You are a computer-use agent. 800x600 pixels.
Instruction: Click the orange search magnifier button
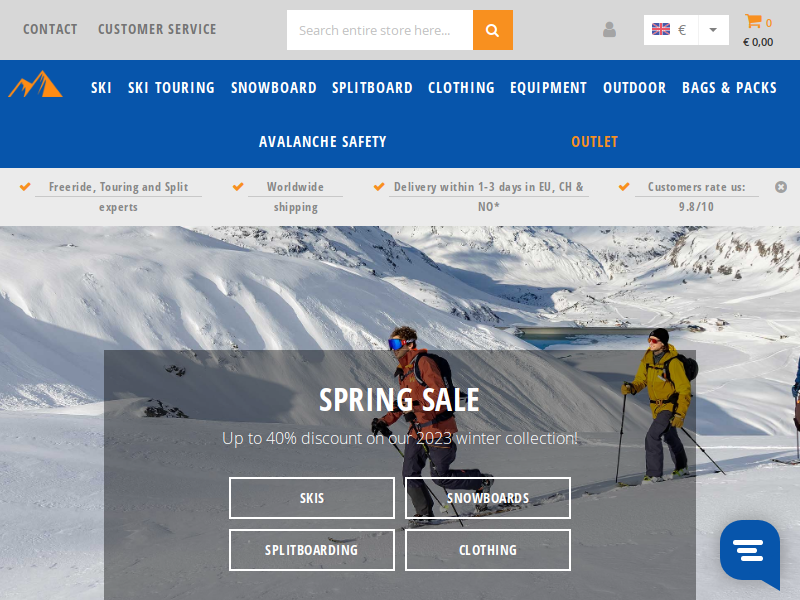tap(492, 30)
